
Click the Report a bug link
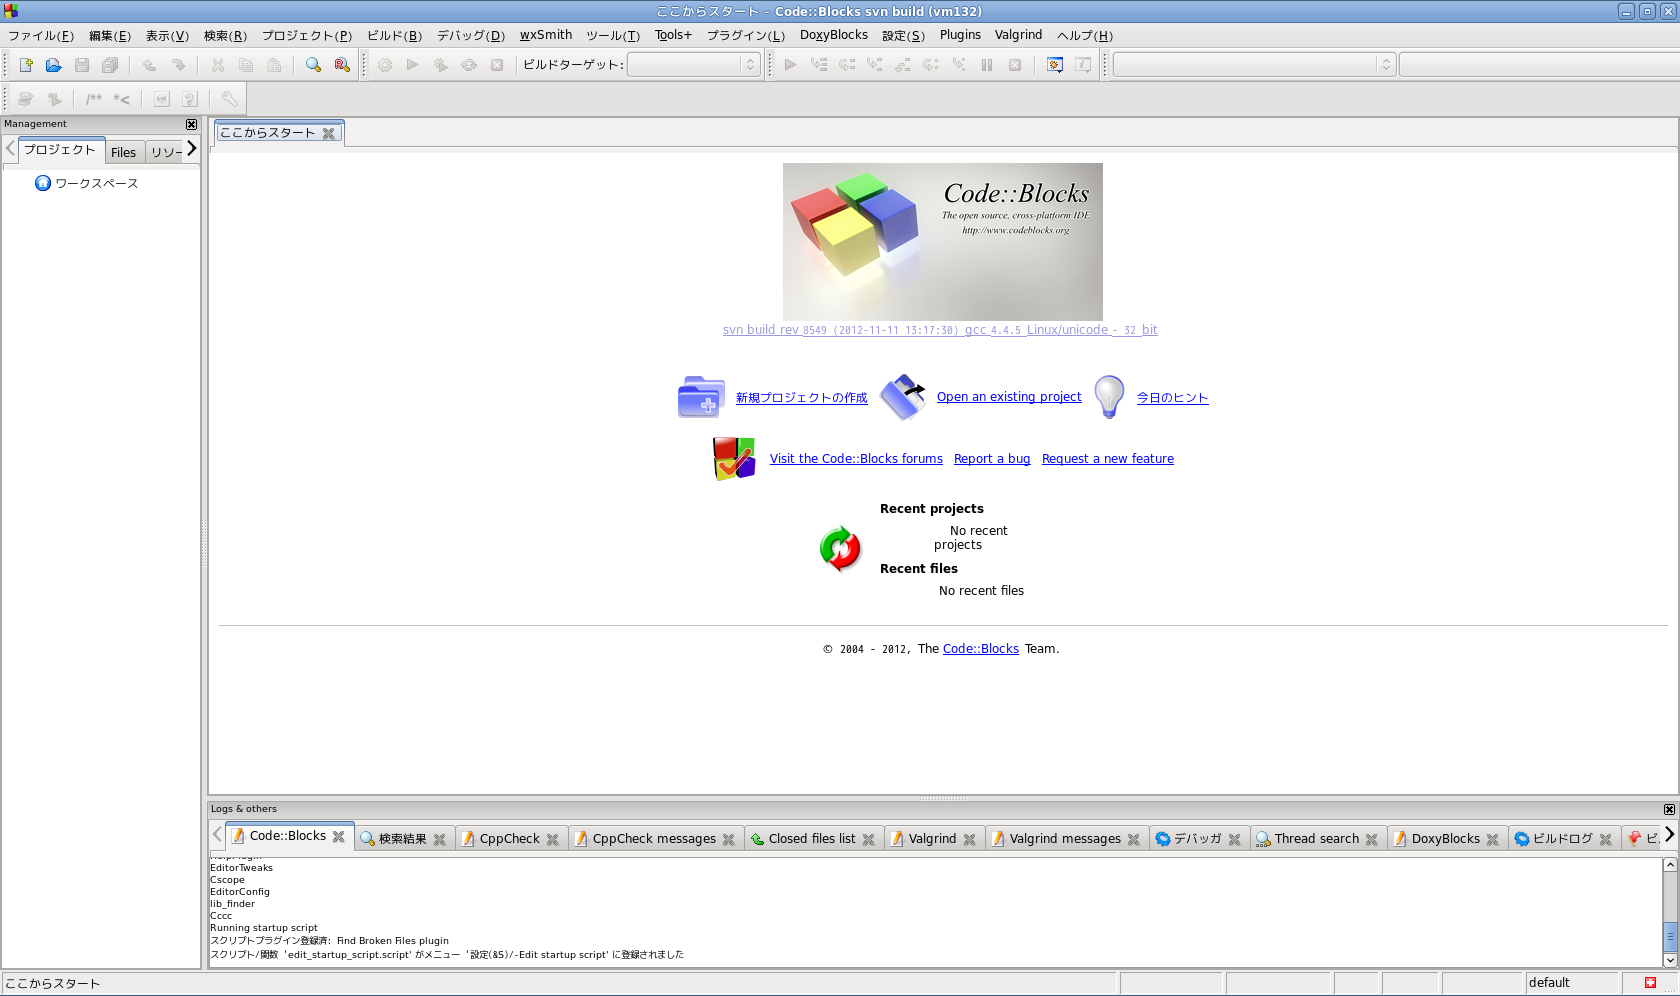(x=992, y=459)
